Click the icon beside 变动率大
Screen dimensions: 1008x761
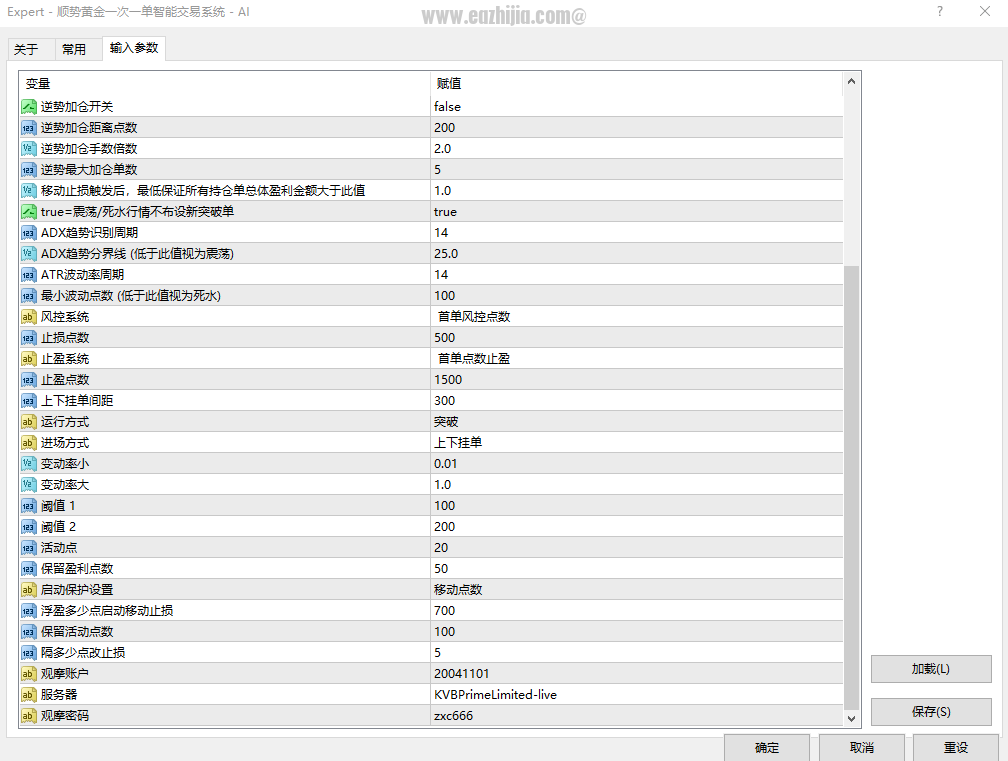point(28,485)
